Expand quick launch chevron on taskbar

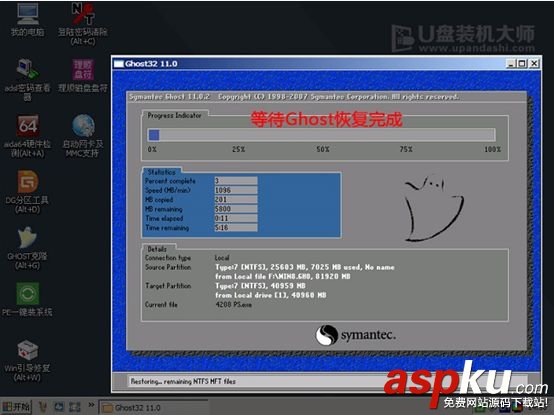(91, 405)
